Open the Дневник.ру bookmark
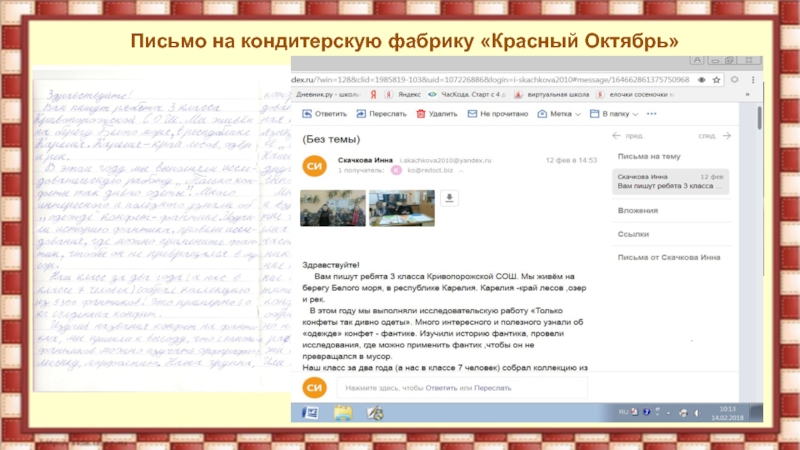This screenshot has width=800, height=450. pos(328,94)
